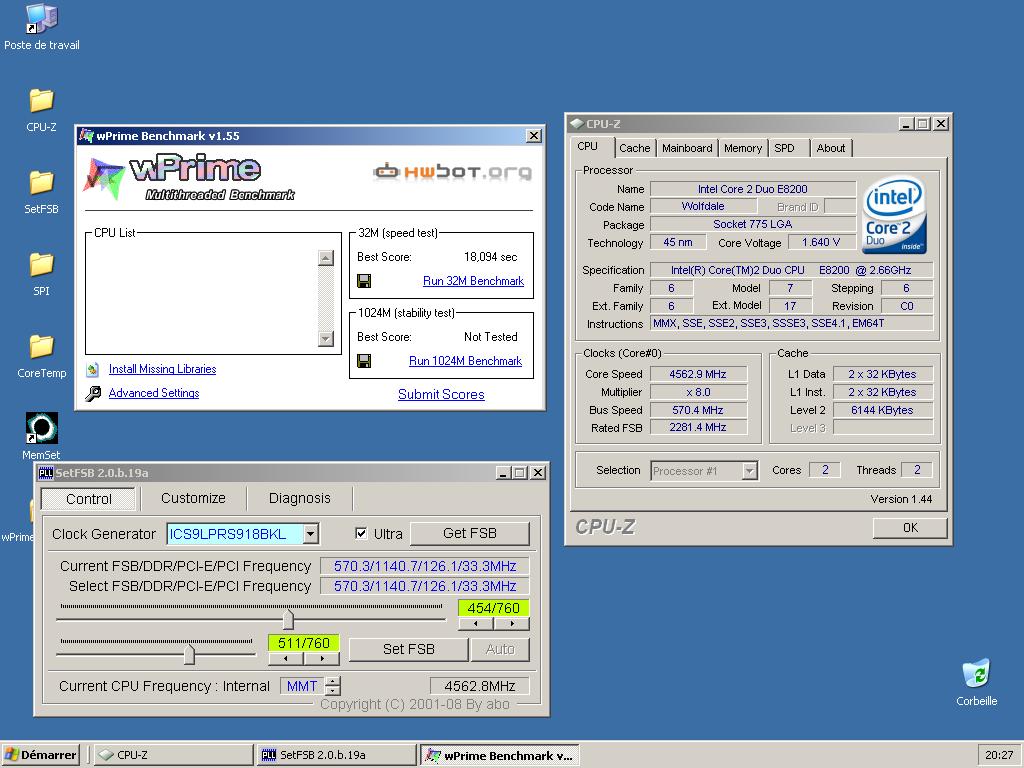The image size is (1024, 768).
Task: Click Run 1024M Benchmark link
Action: [x=465, y=360]
